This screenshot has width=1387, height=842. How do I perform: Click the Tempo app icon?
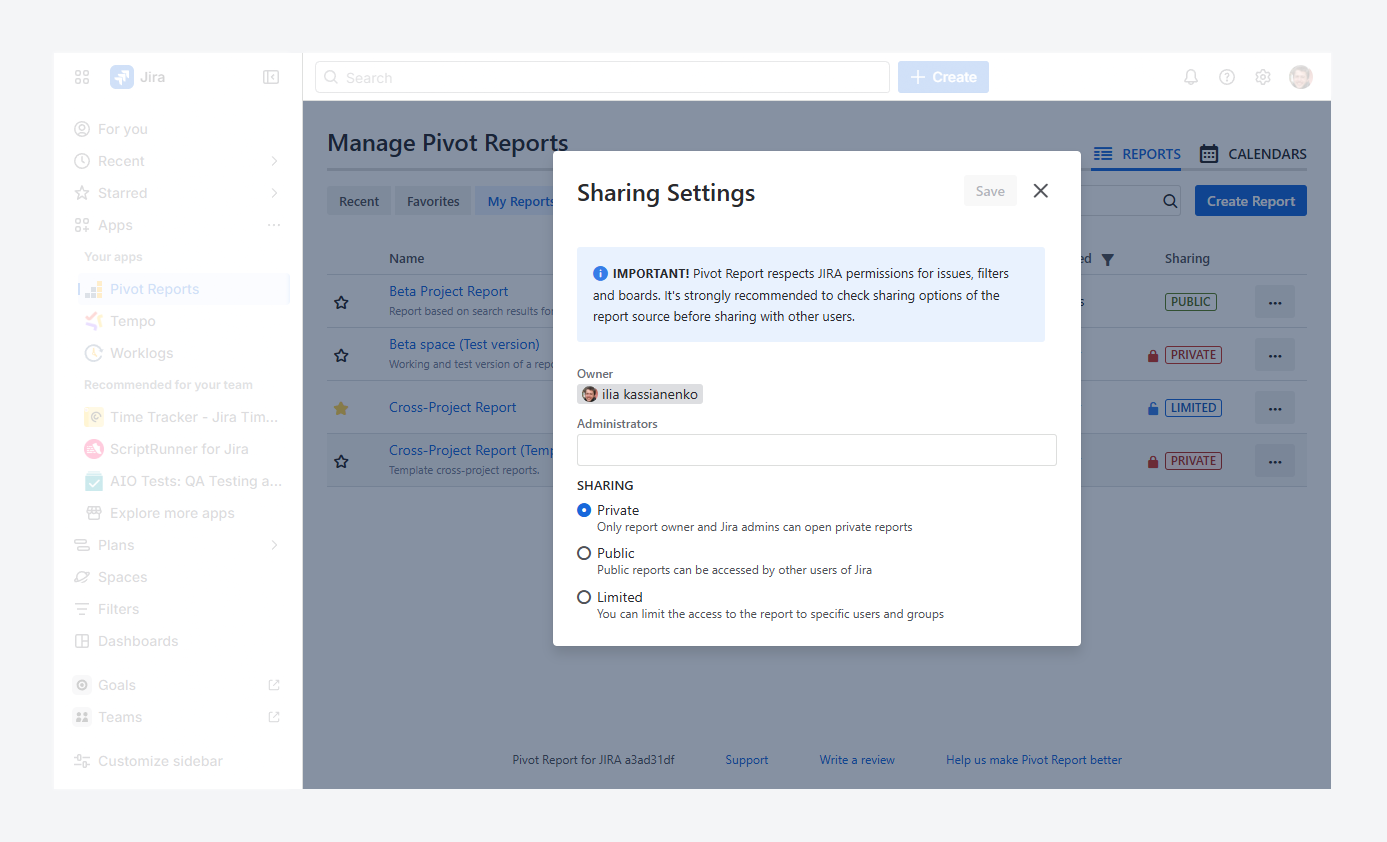click(x=93, y=321)
